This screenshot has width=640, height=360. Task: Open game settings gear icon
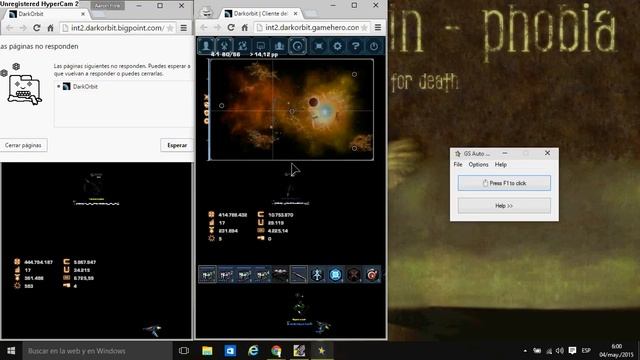click(x=337, y=46)
